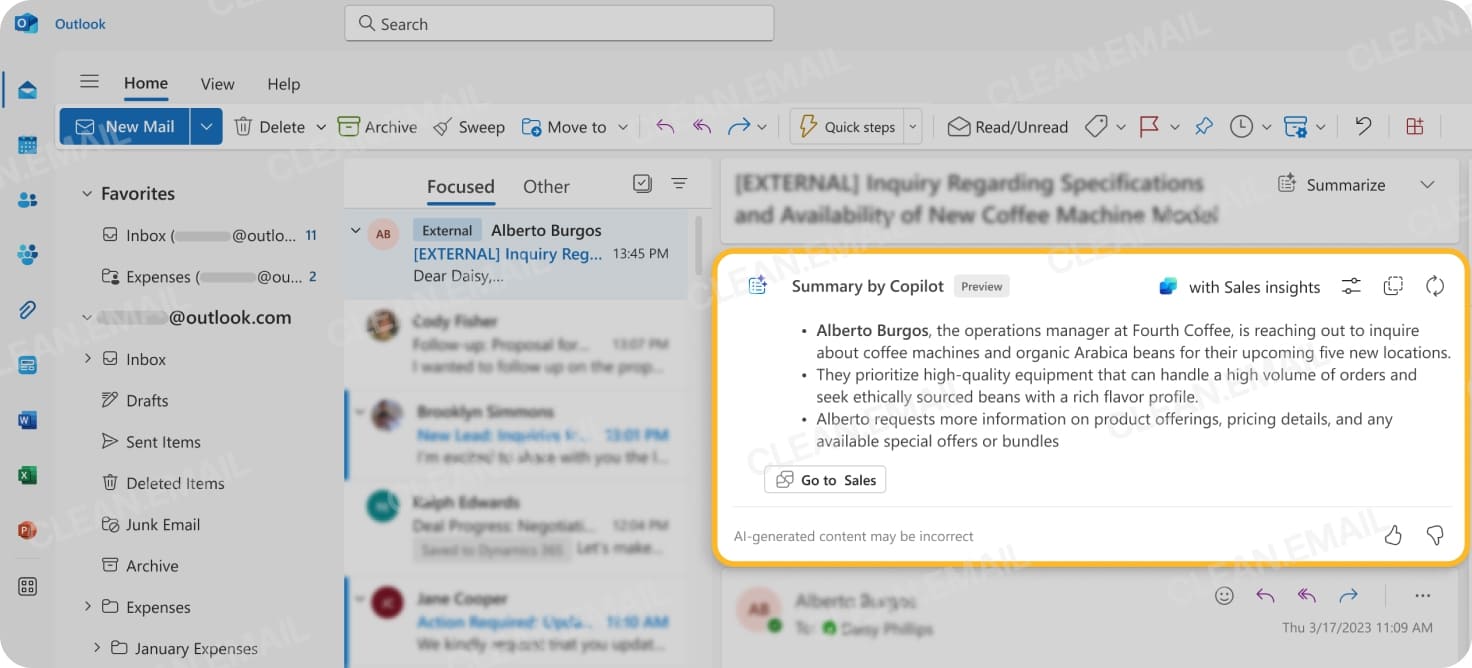Give thumbs up to the summary
The height and width of the screenshot is (668, 1472).
tap(1393, 536)
